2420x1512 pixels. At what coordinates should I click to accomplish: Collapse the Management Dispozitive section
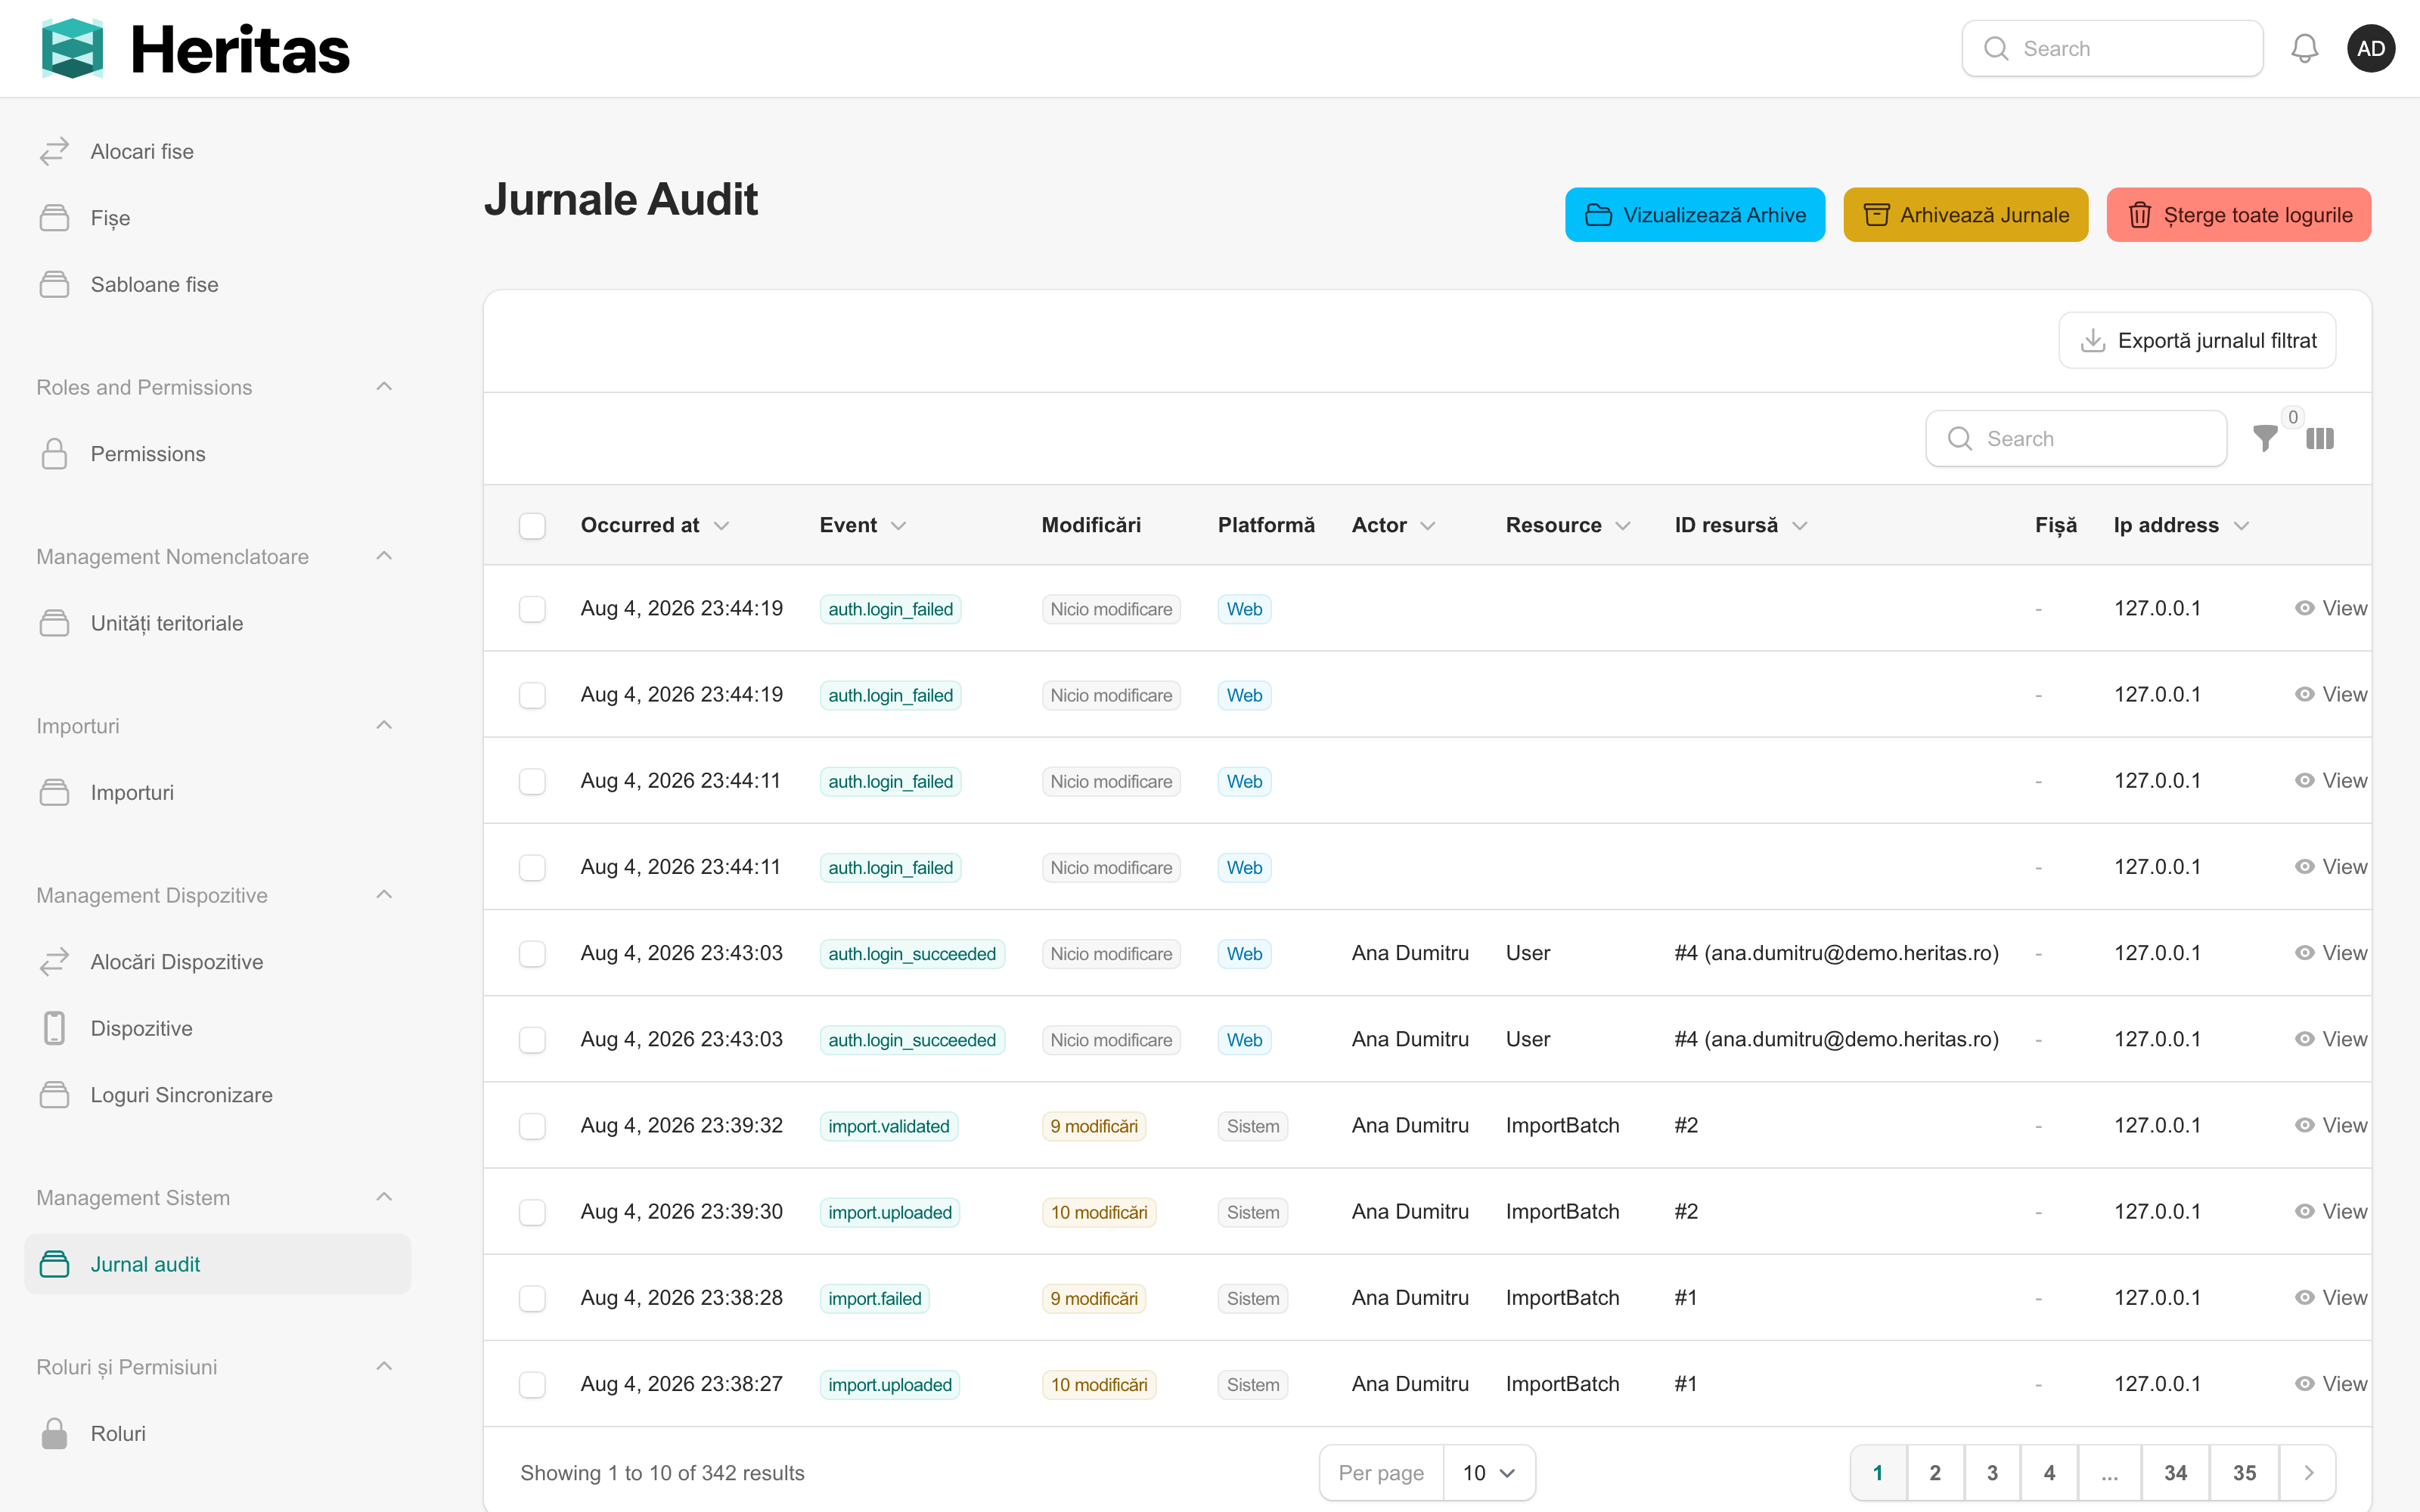pyautogui.click(x=384, y=894)
